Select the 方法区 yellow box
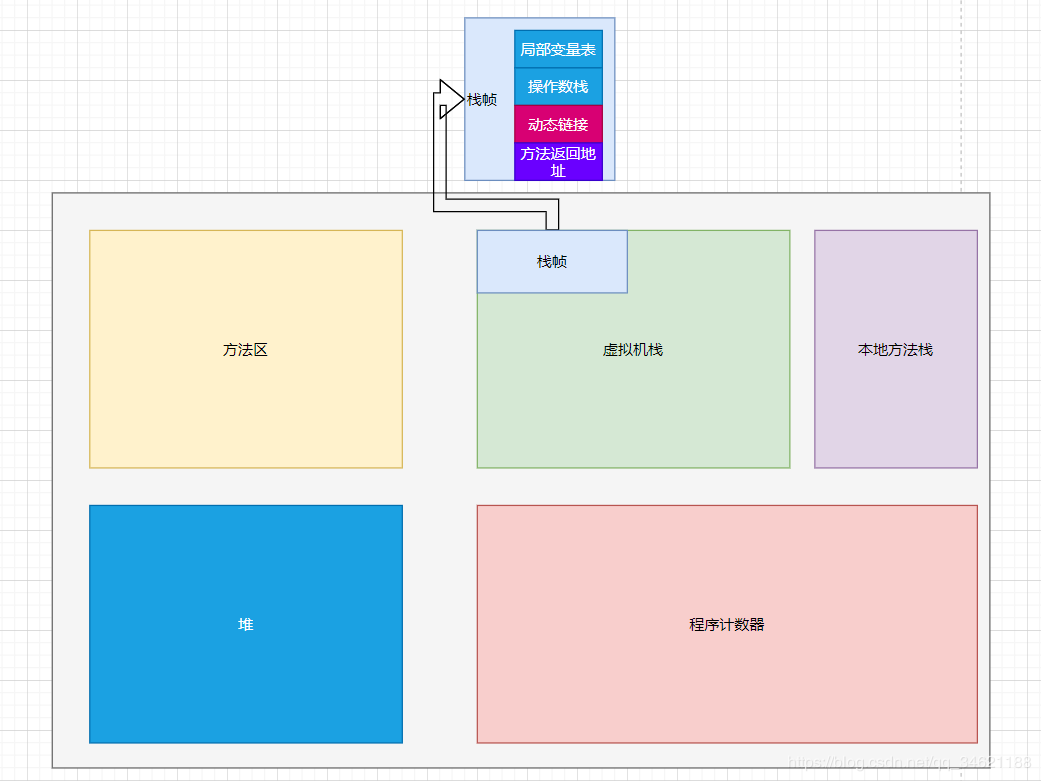The image size is (1041, 781). coord(246,349)
